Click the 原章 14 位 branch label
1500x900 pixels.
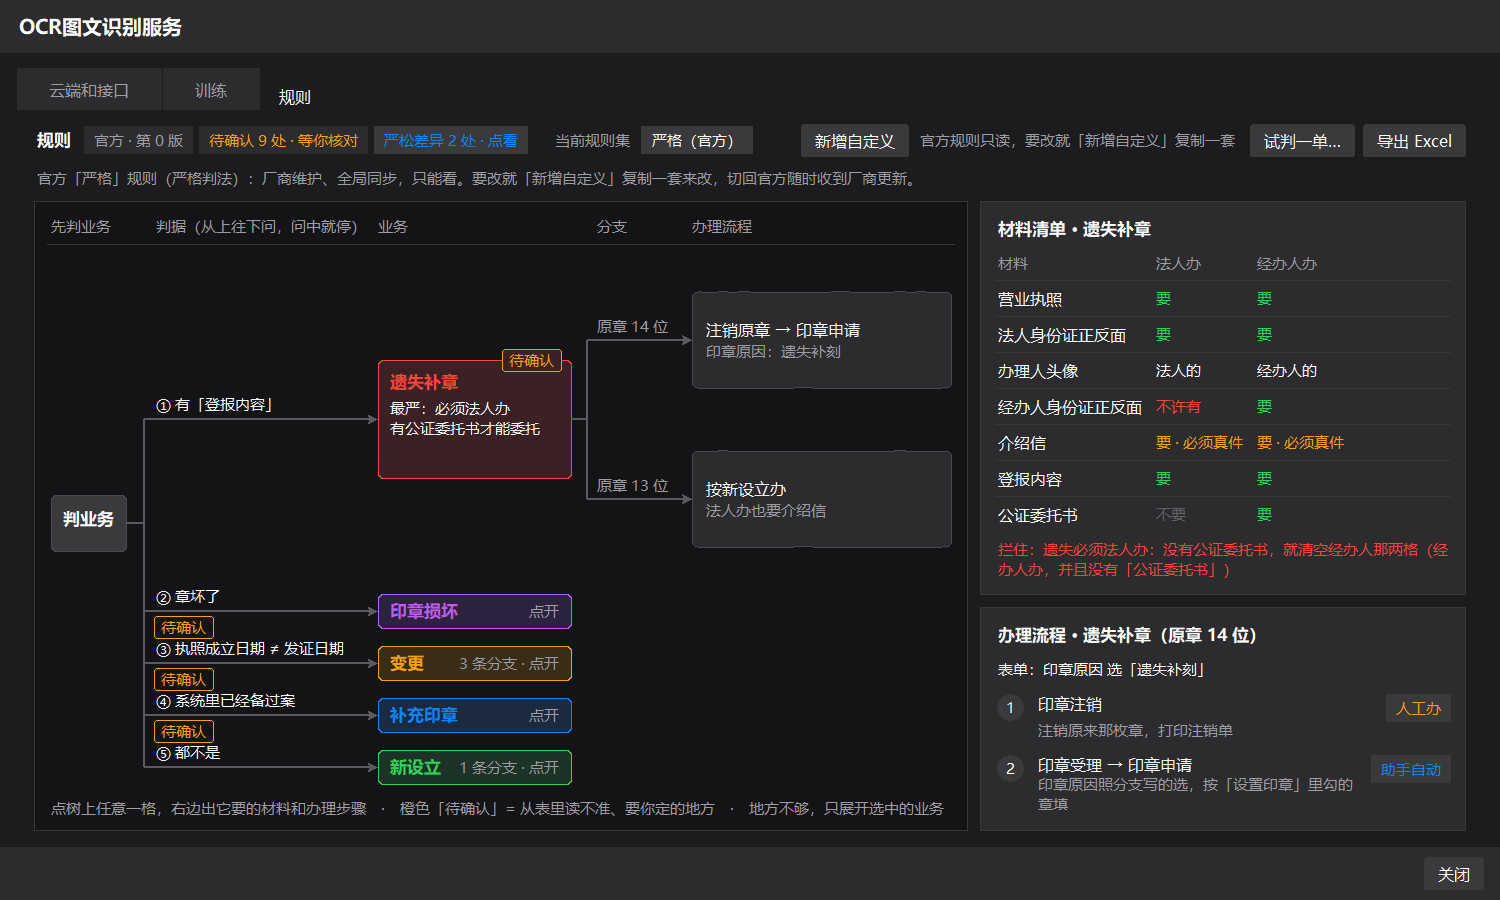[x=632, y=326]
